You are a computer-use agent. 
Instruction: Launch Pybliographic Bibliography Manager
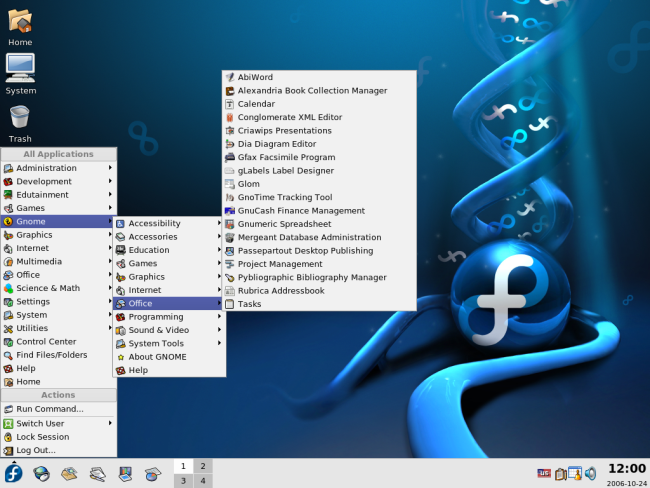[x=319, y=277]
